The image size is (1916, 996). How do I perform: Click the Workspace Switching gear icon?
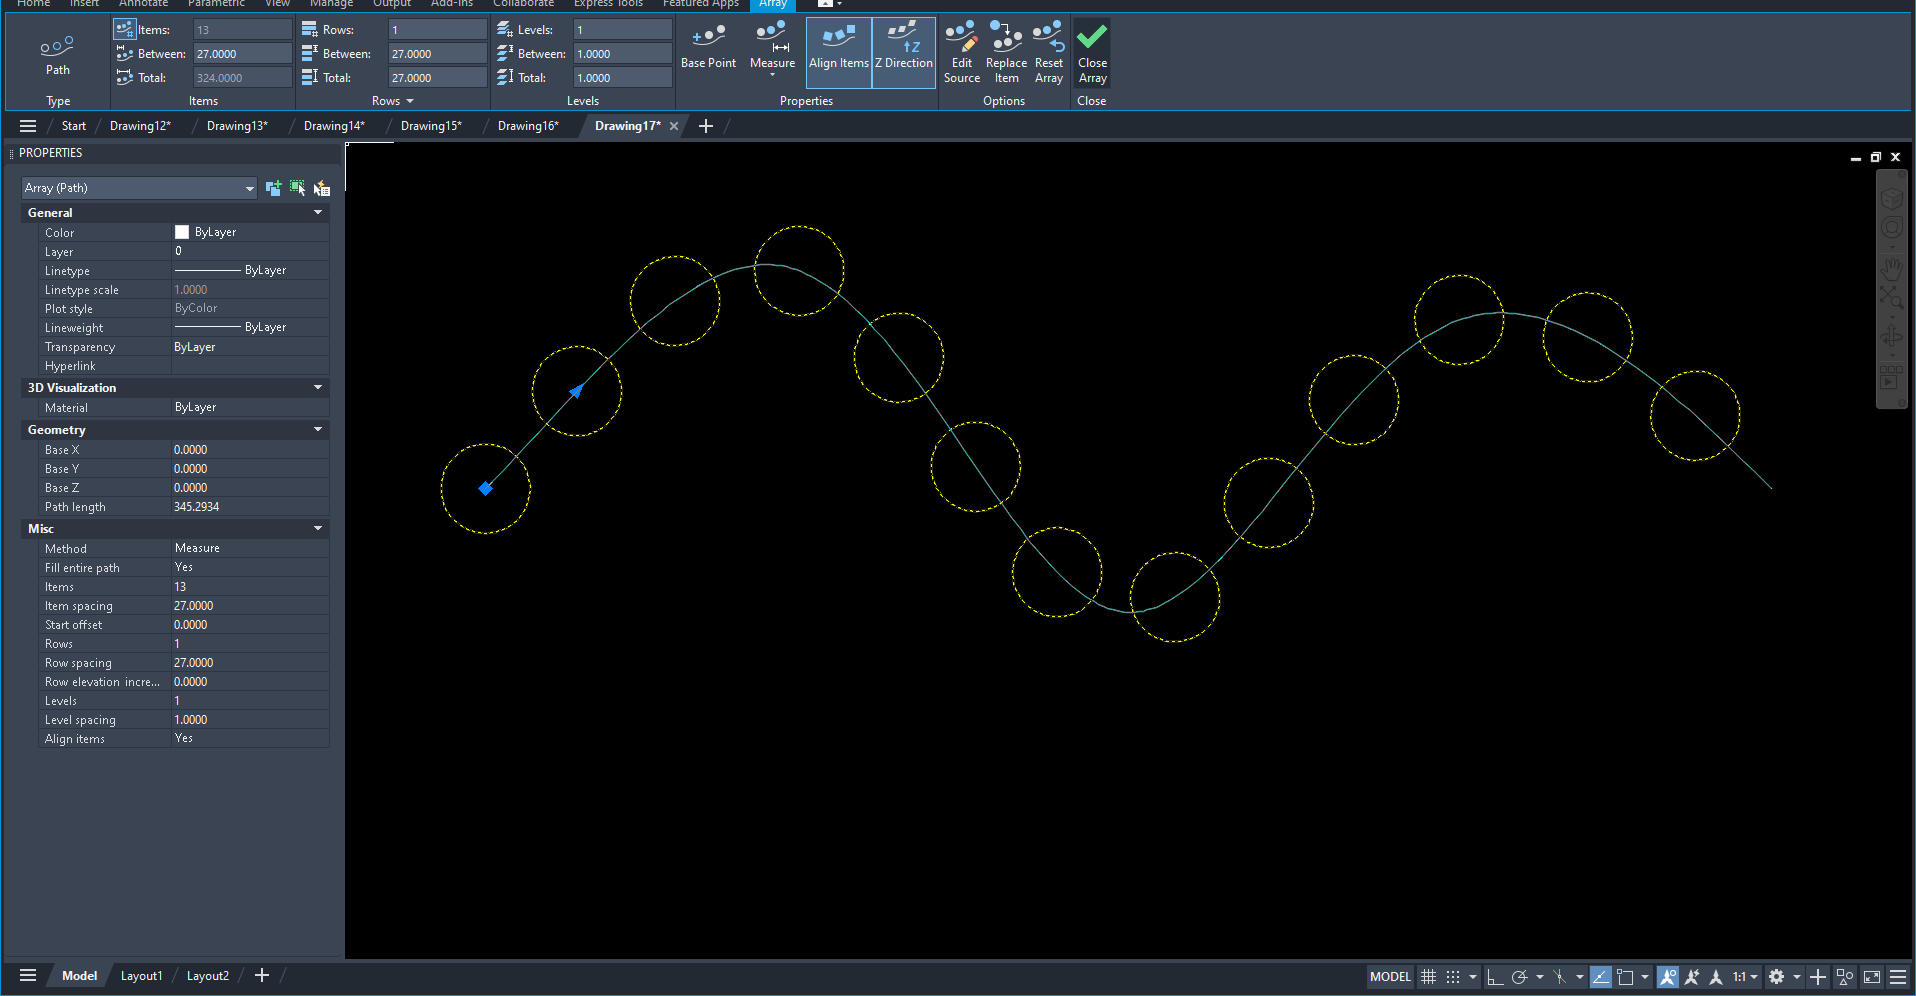click(1777, 977)
